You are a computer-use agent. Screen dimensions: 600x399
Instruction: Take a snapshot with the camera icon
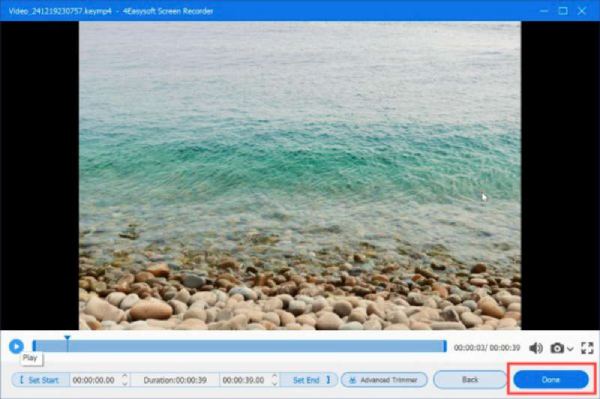557,348
